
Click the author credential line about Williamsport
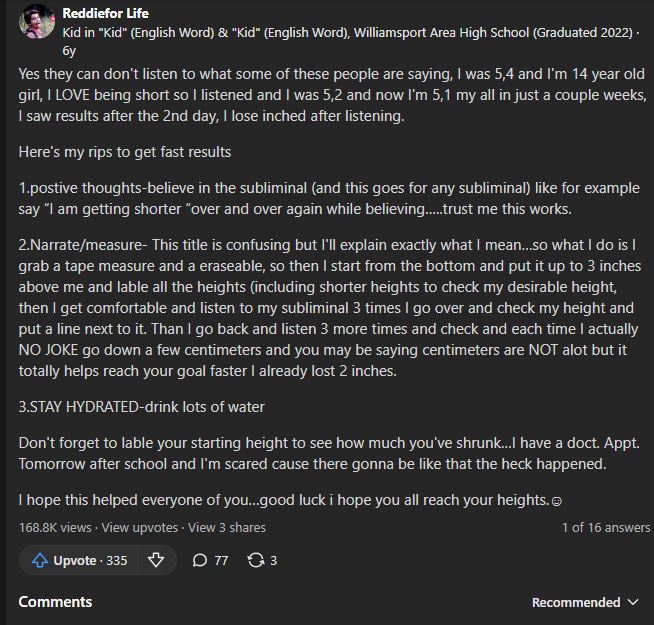tap(347, 33)
